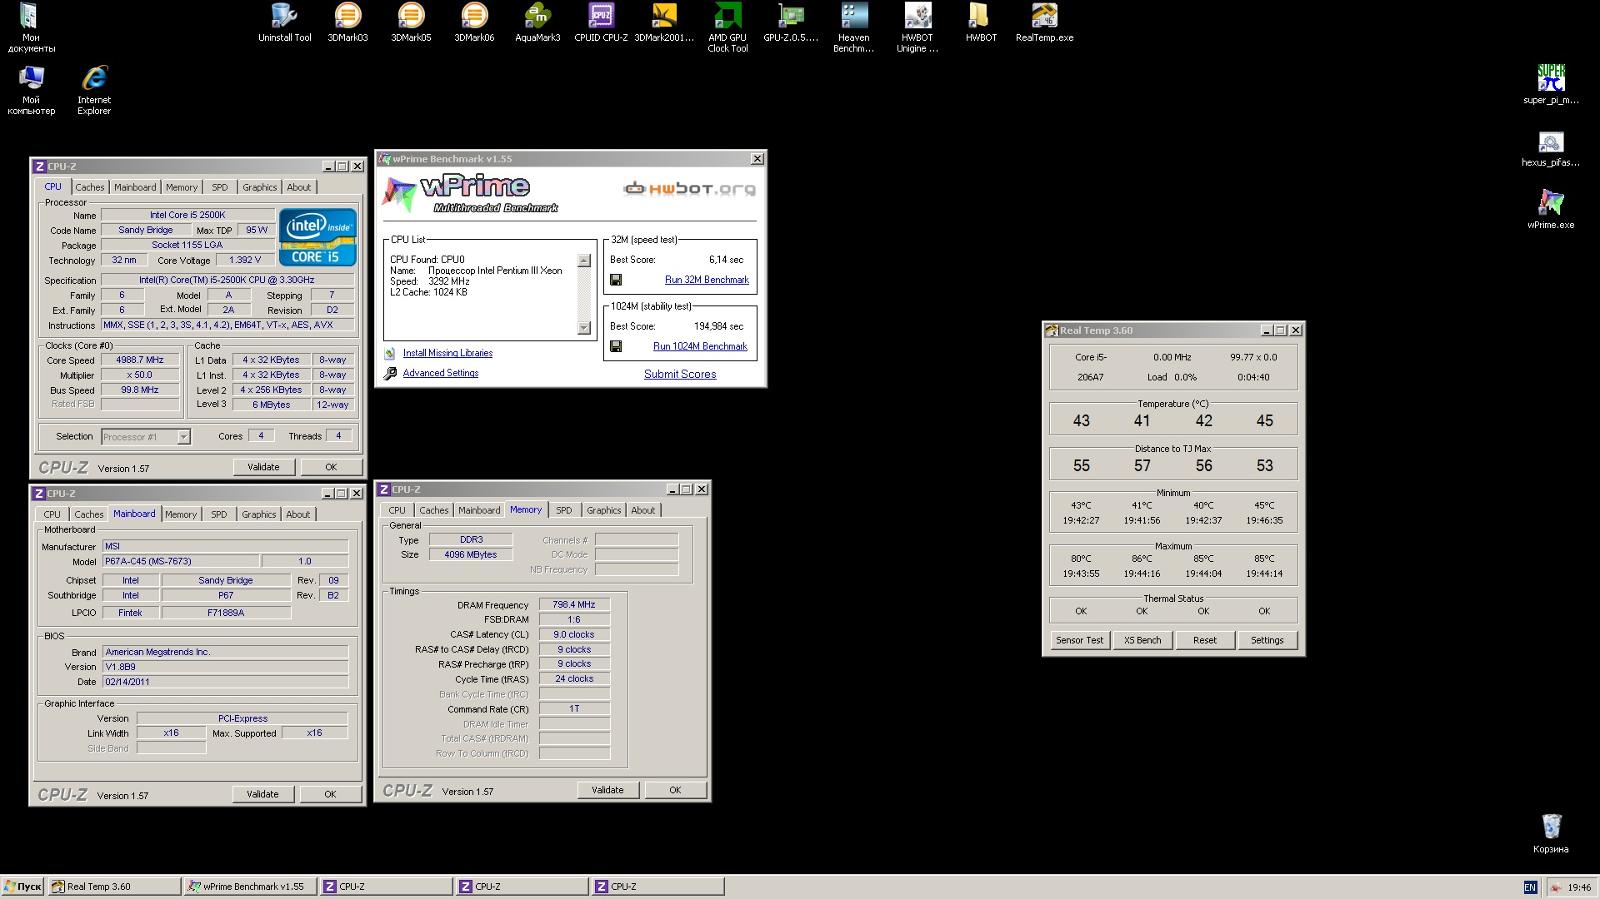This screenshot has width=1600, height=899.
Task: Launch the RealTemp.exe desktop icon
Action: click(1044, 22)
